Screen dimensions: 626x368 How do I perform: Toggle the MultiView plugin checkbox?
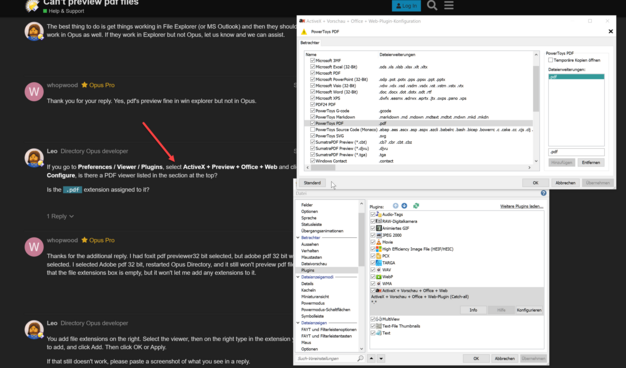[373, 319]
